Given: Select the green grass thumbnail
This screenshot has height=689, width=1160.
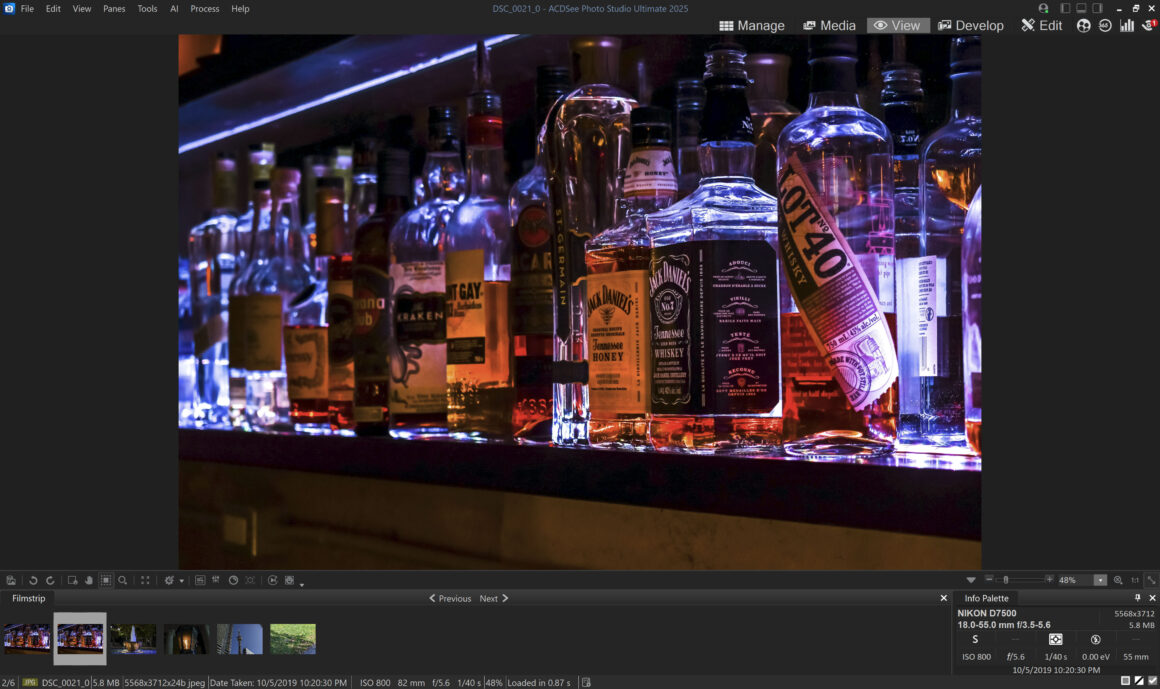Looking at the screenshot, I should (x=293, y=639).
